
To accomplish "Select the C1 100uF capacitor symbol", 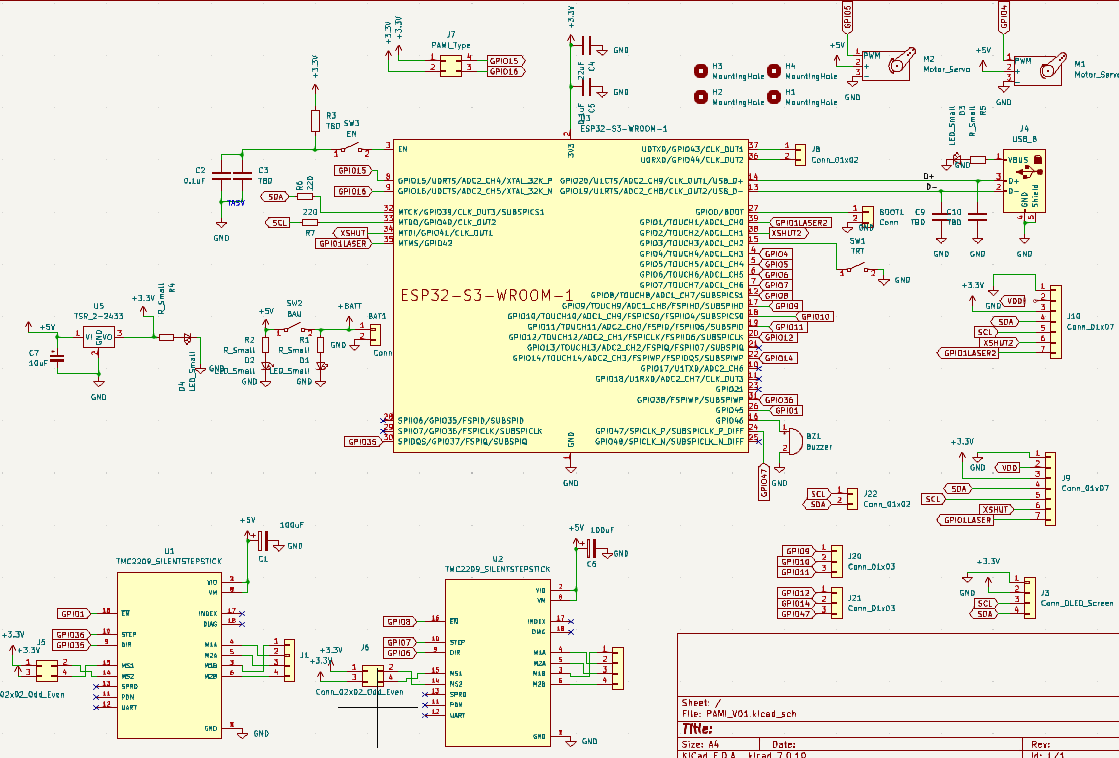I will coord(263,540).
